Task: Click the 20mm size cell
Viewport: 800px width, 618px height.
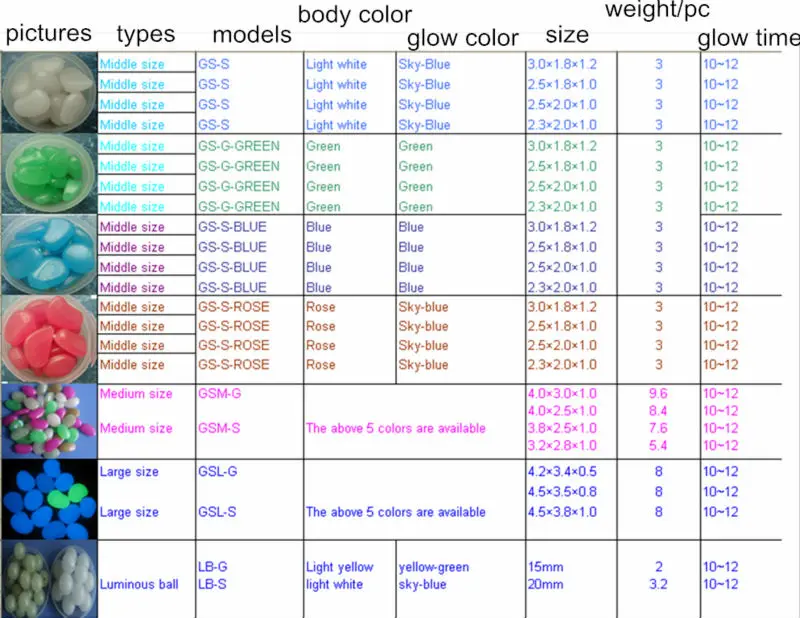Action: pos(545,584)
